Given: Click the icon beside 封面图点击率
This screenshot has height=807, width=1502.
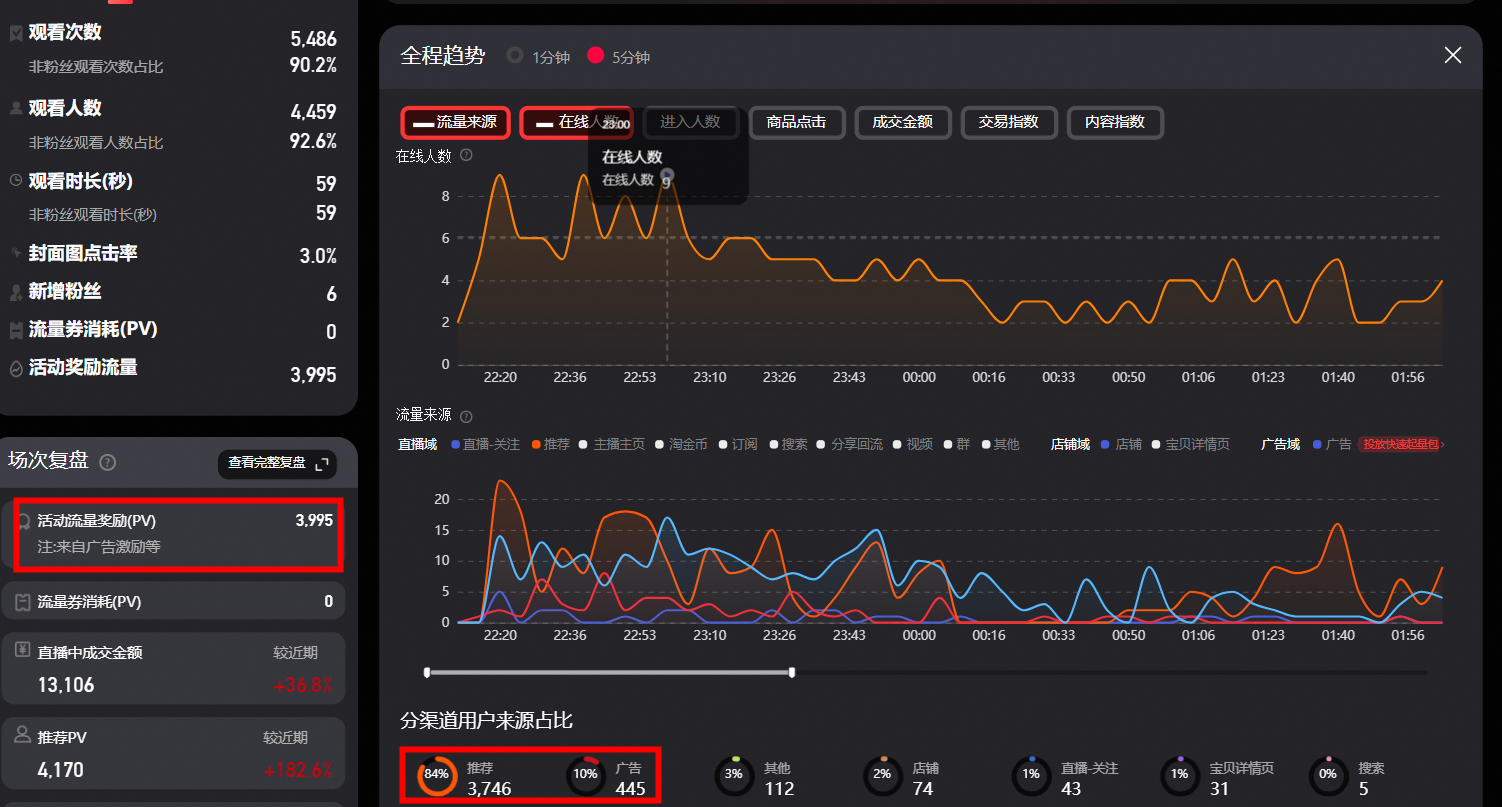Looking at the screenshot, I should point(16,254).
